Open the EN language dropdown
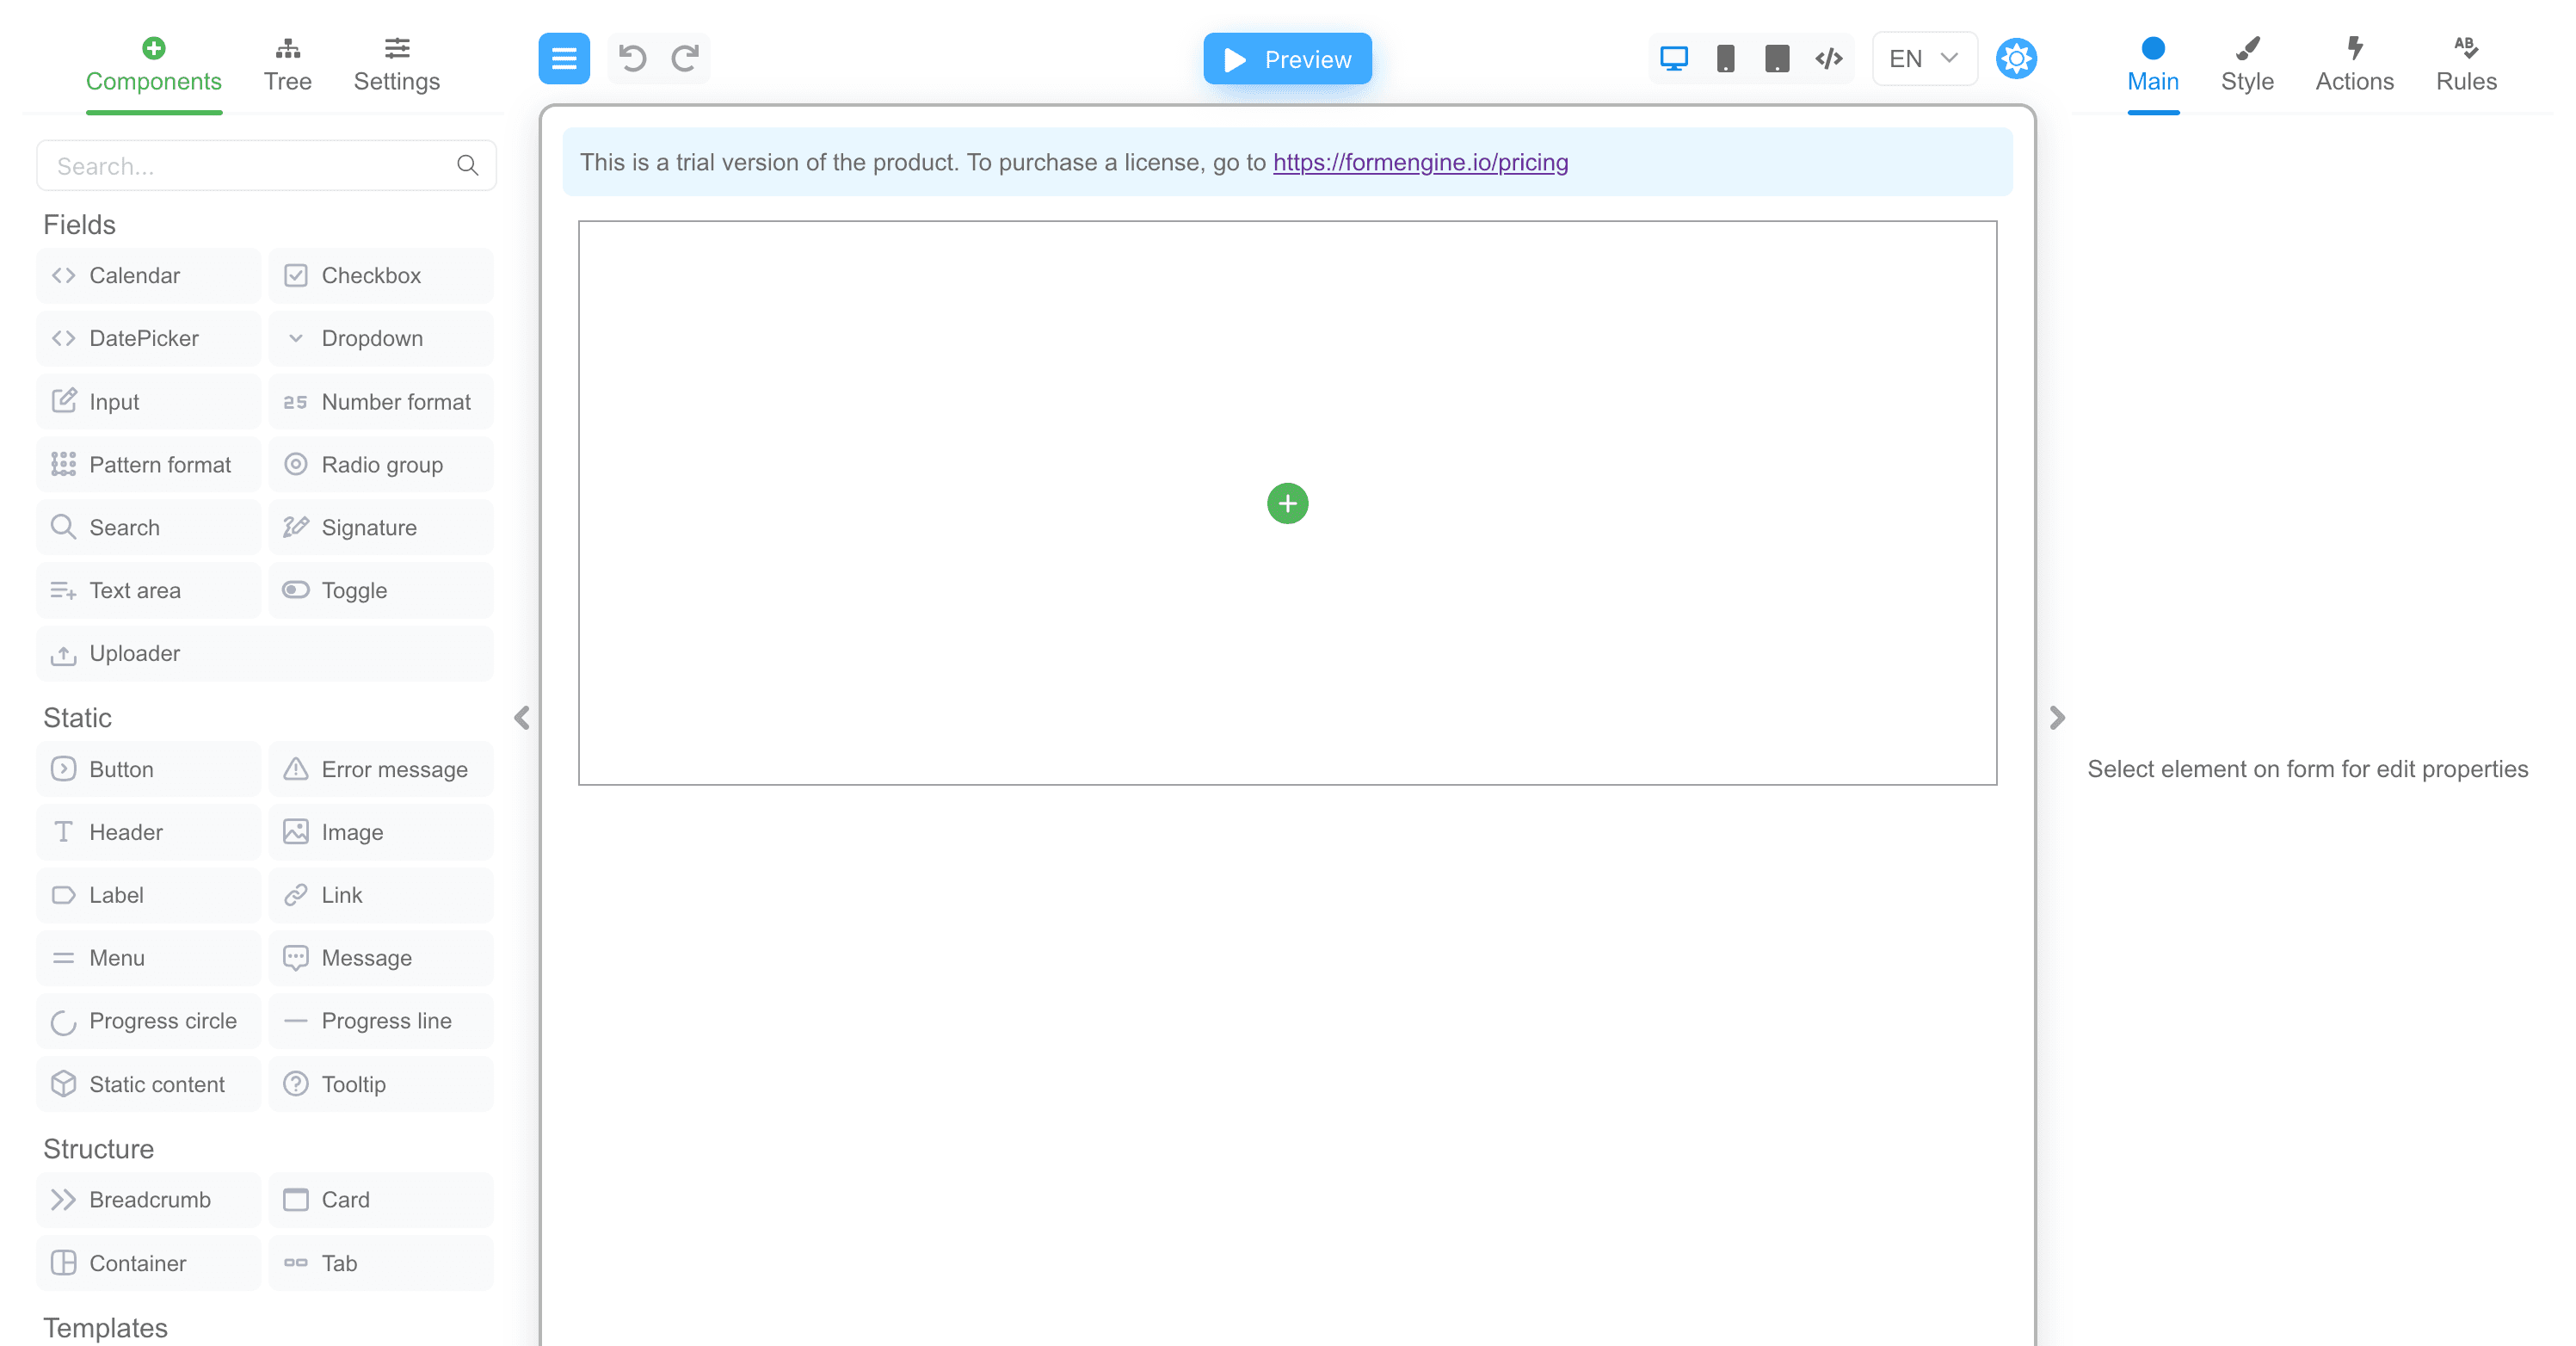 pos(1922,58)
